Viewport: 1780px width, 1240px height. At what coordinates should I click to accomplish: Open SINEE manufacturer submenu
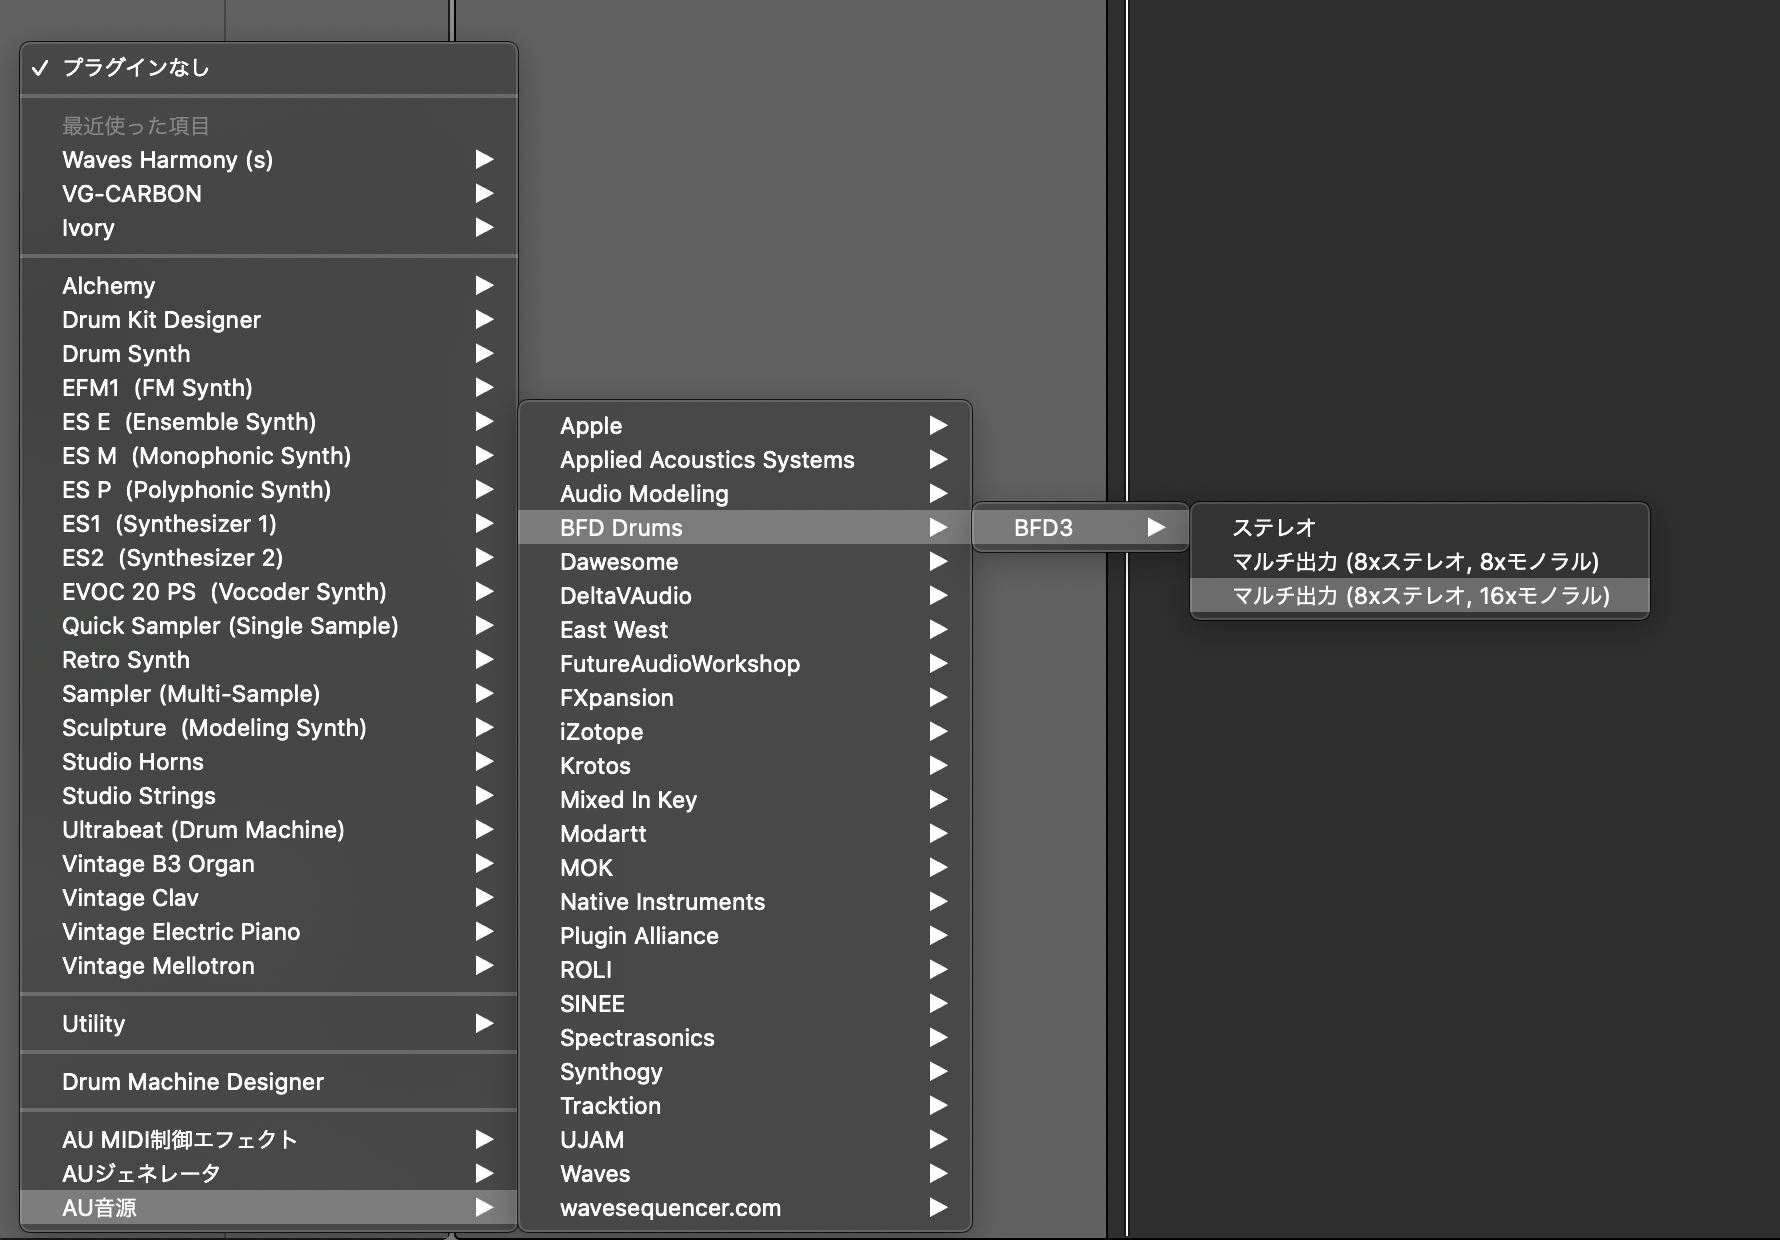pyautogui.click(x=745, y=1004)
